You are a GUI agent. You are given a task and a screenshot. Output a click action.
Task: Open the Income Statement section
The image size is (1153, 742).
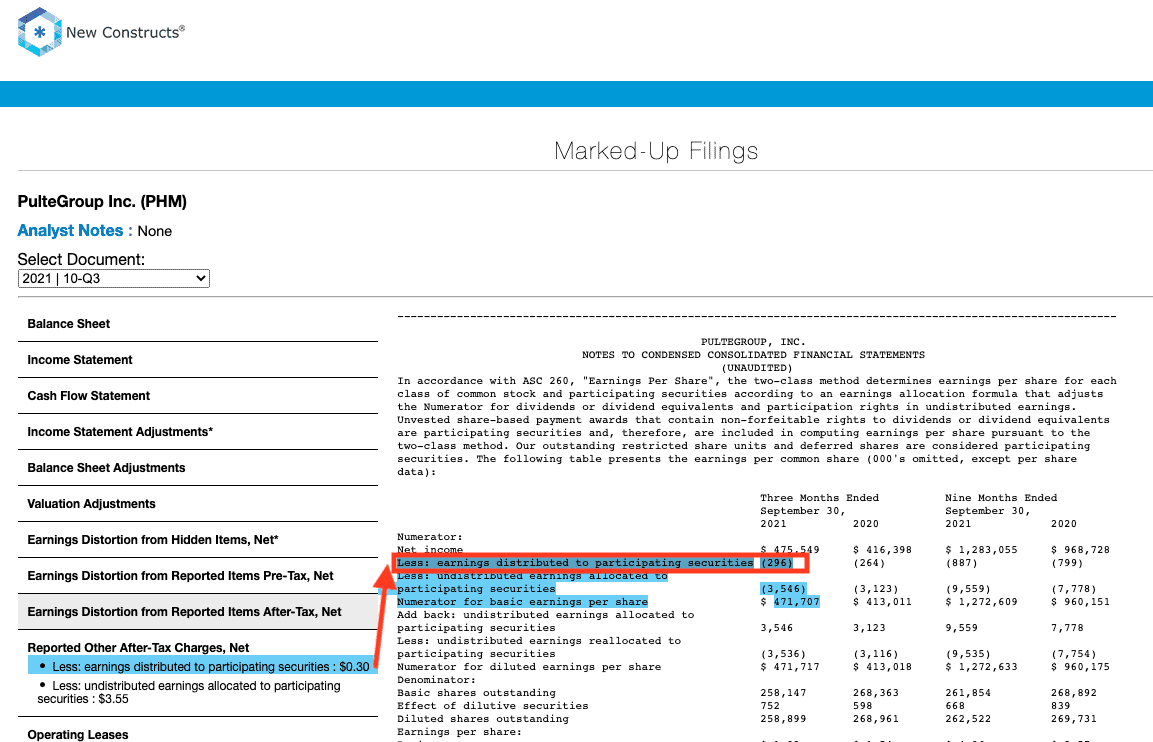click(x=198, y=360)
